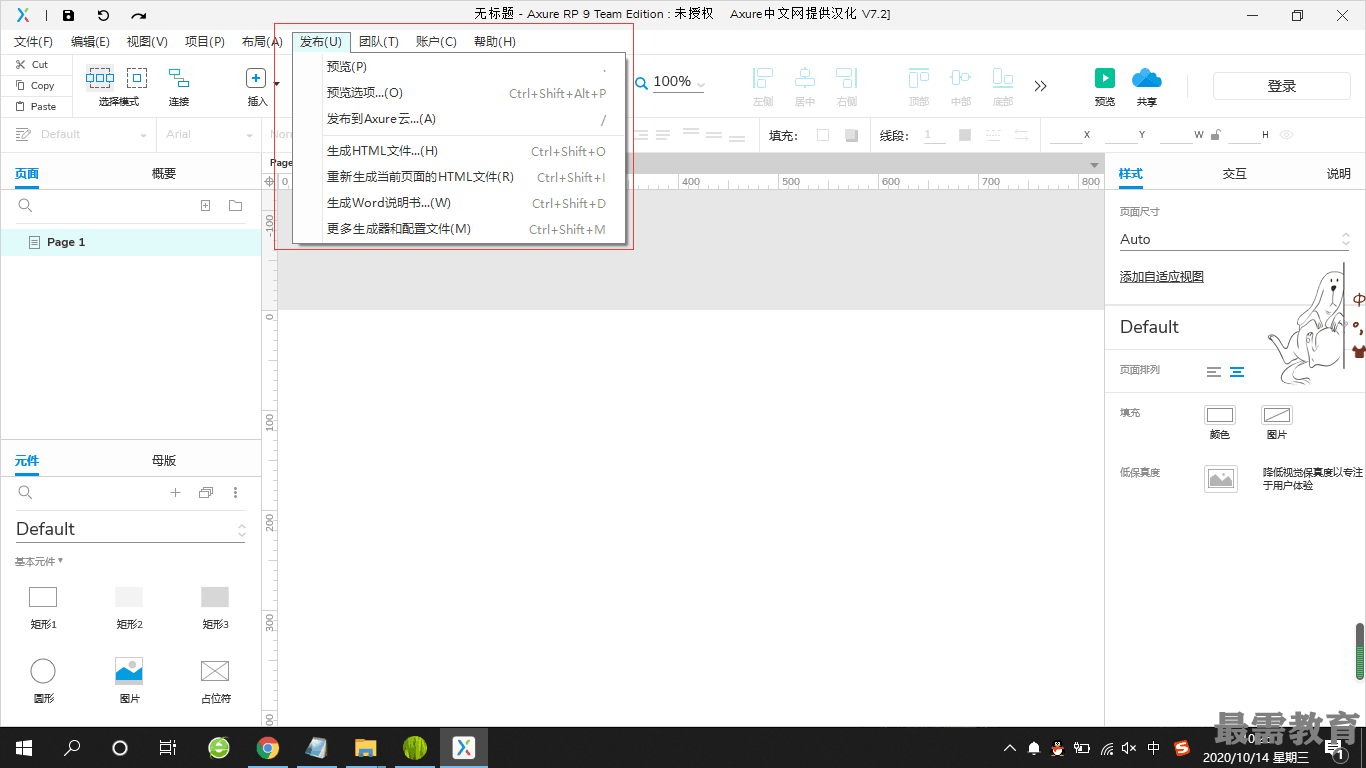The width and height of the screenshot is (1366, 768).
Task: Select Page 1 in the pages tree
Action: click(131, 242)
